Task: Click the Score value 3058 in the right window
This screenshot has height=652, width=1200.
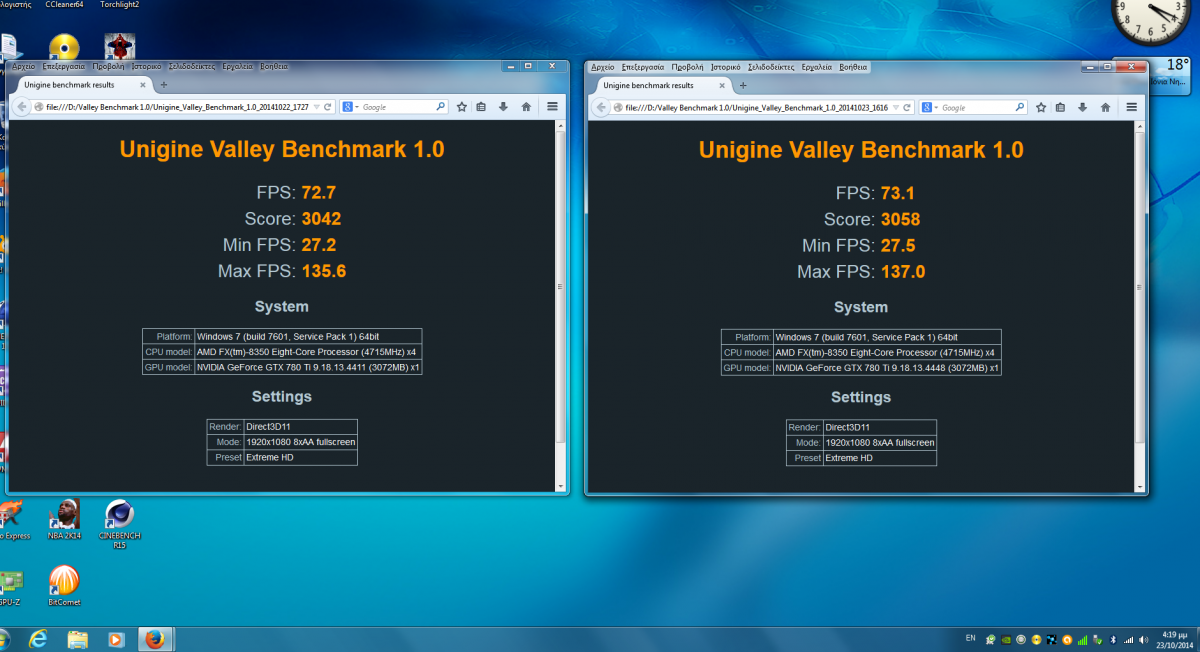Action: pos(898,219)
